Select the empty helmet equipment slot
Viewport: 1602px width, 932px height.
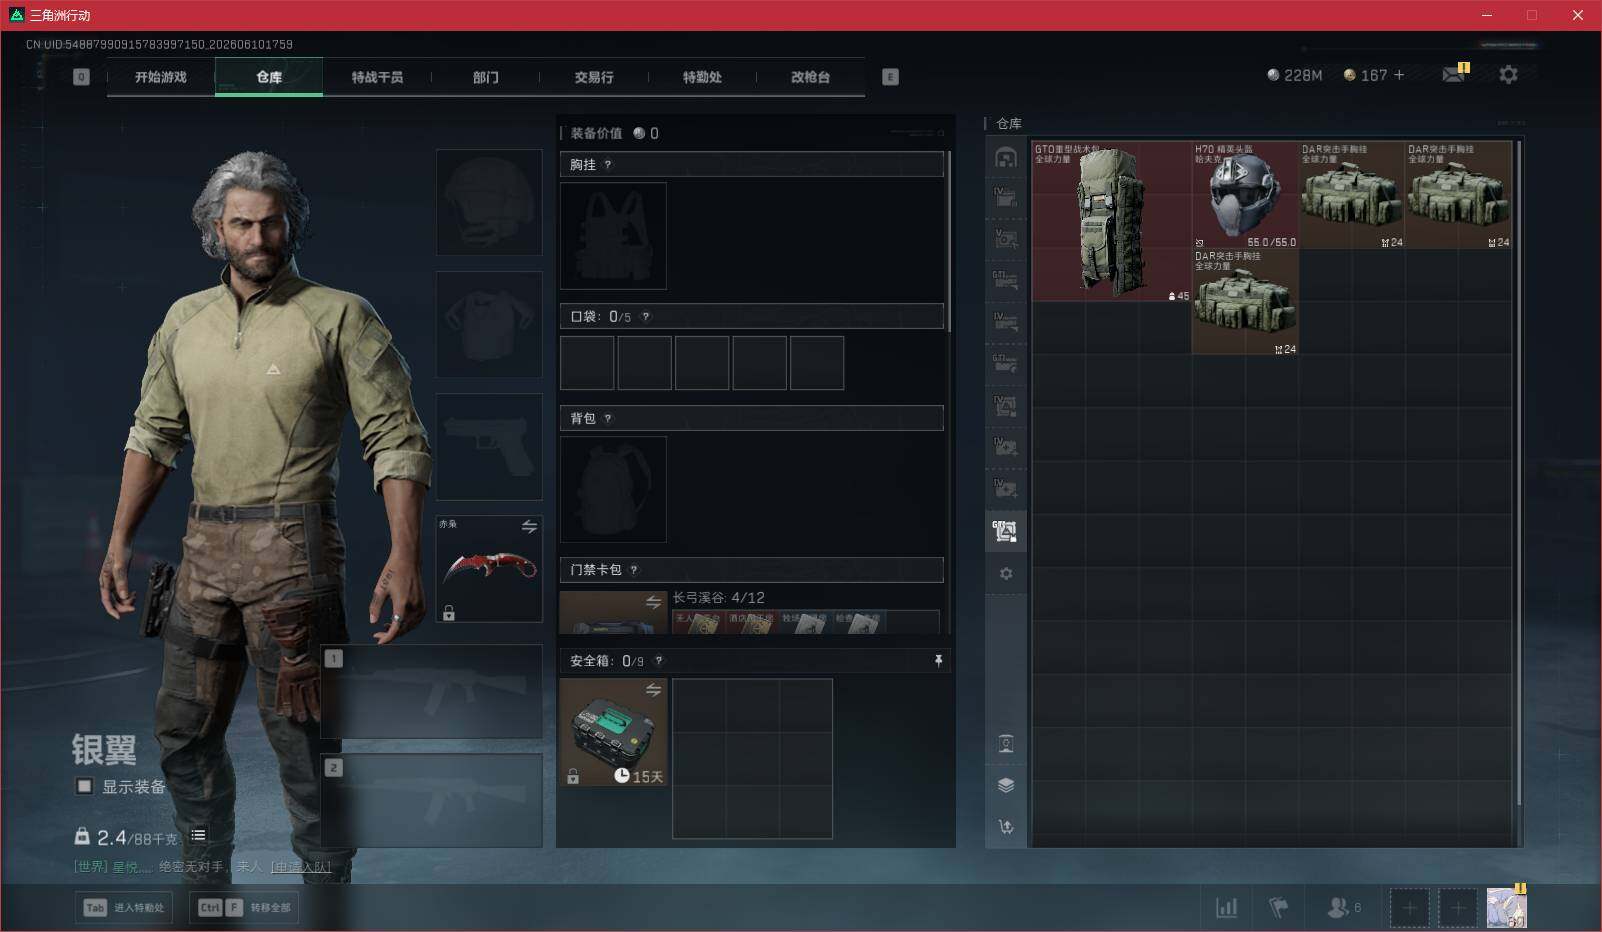489,203
